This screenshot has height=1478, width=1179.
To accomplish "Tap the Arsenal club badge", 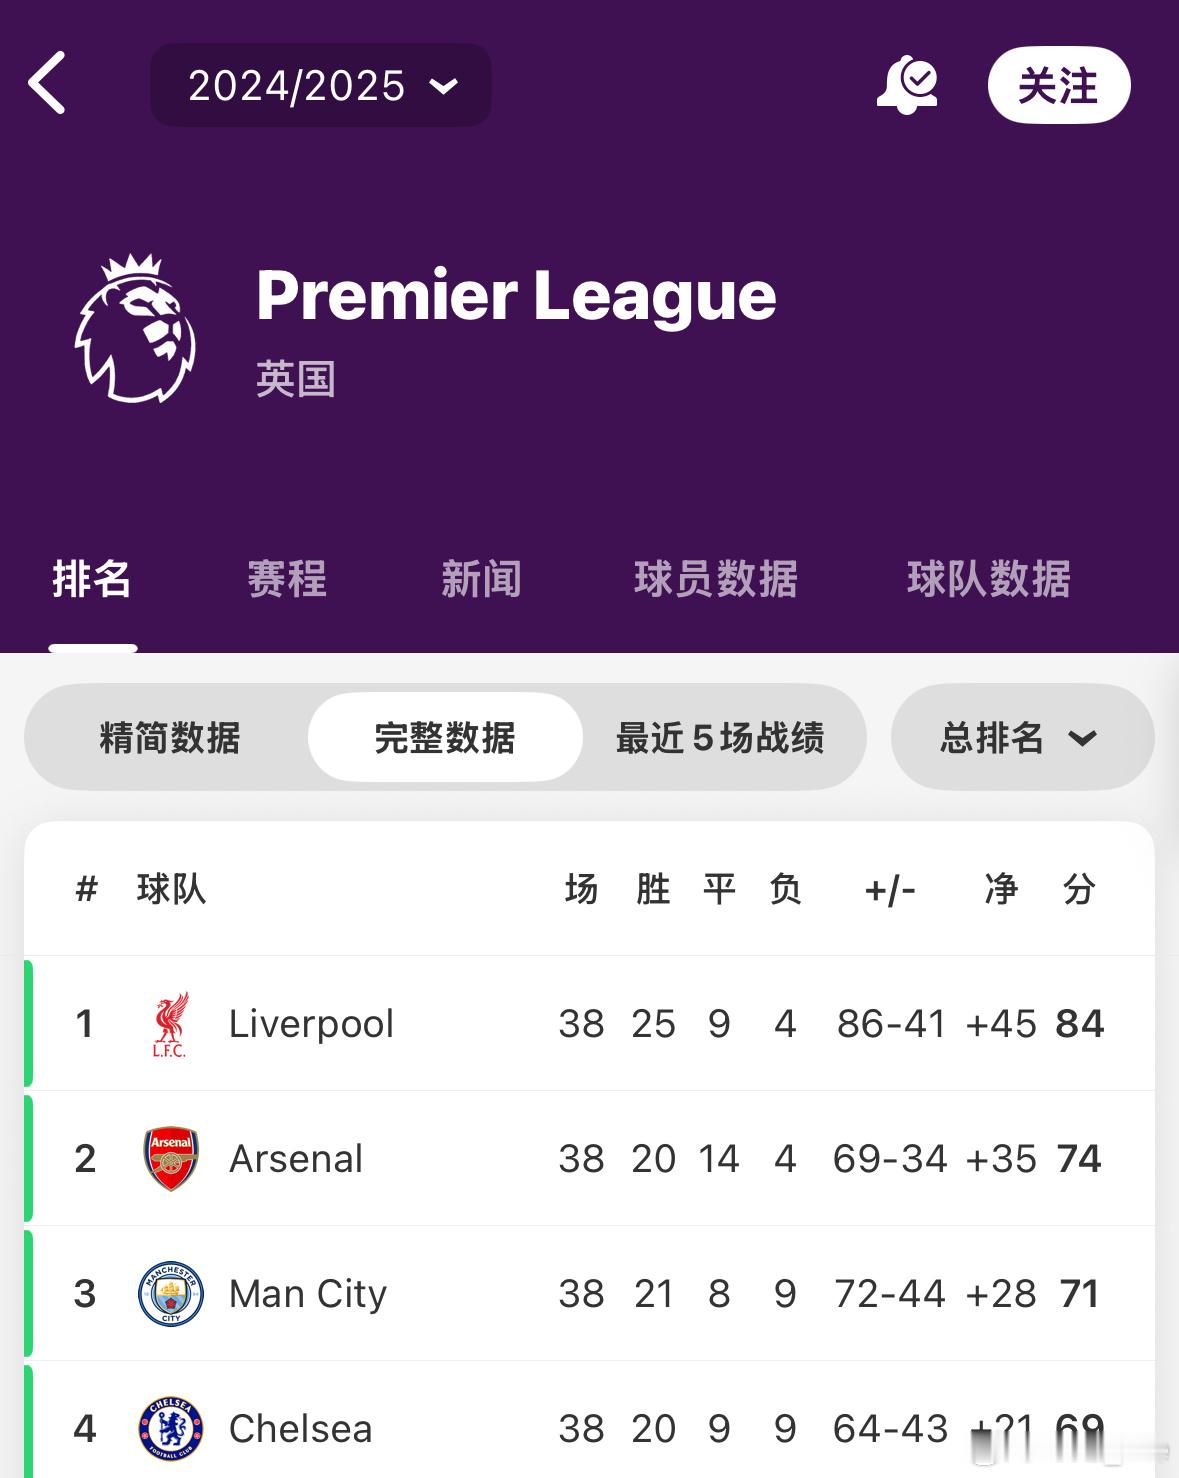I will [x=171, y=1159].
